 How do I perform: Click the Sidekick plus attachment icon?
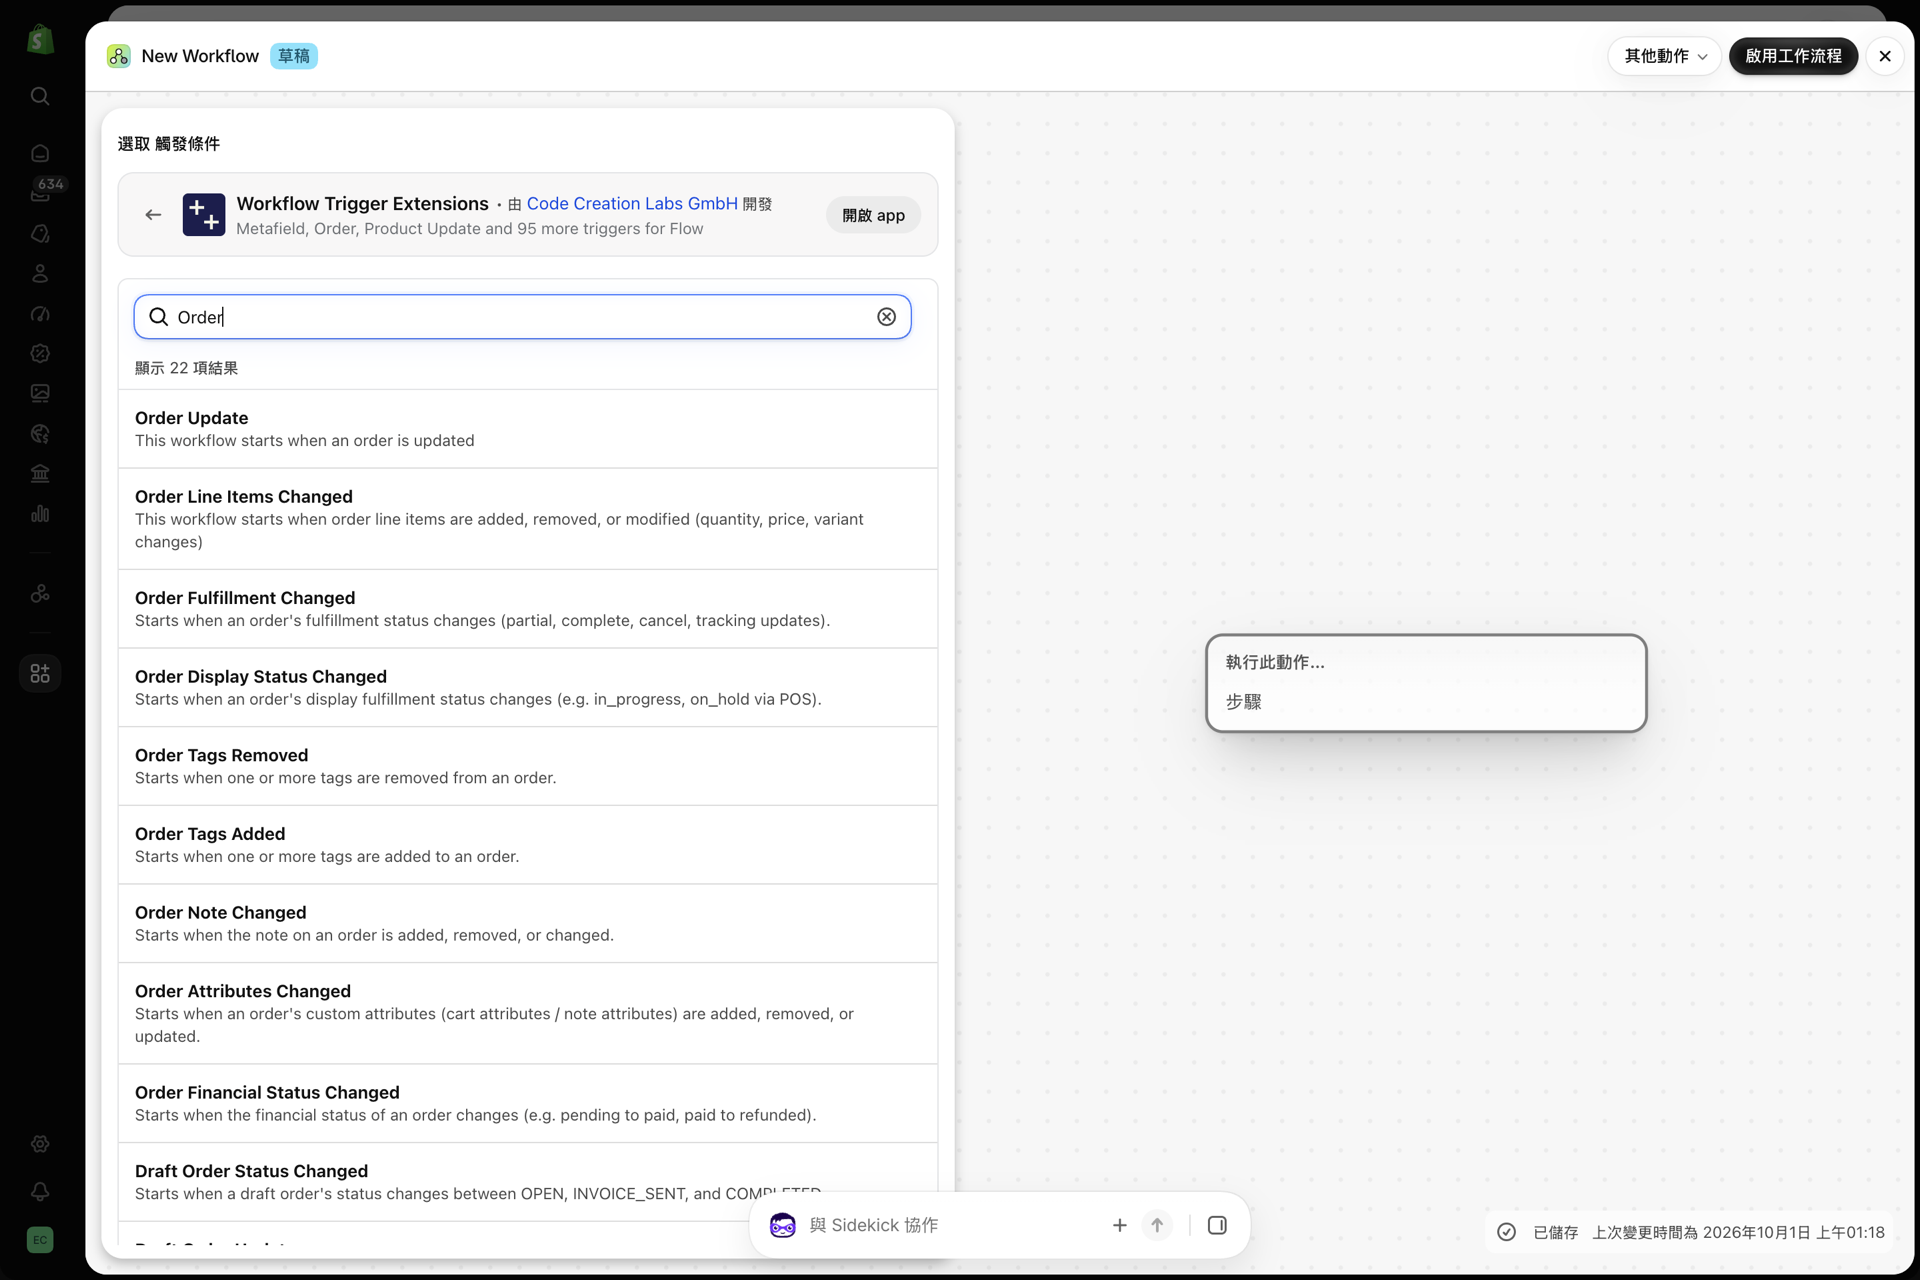click(1119, 1225)
